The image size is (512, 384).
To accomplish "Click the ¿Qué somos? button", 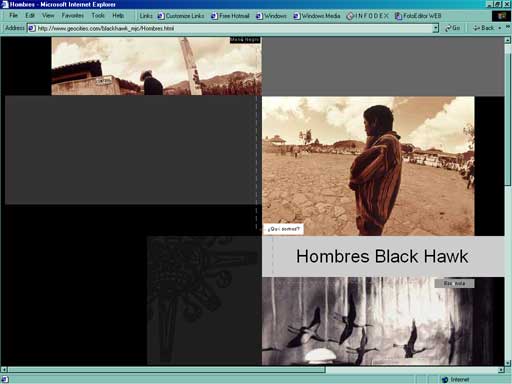I will point(284,229).
